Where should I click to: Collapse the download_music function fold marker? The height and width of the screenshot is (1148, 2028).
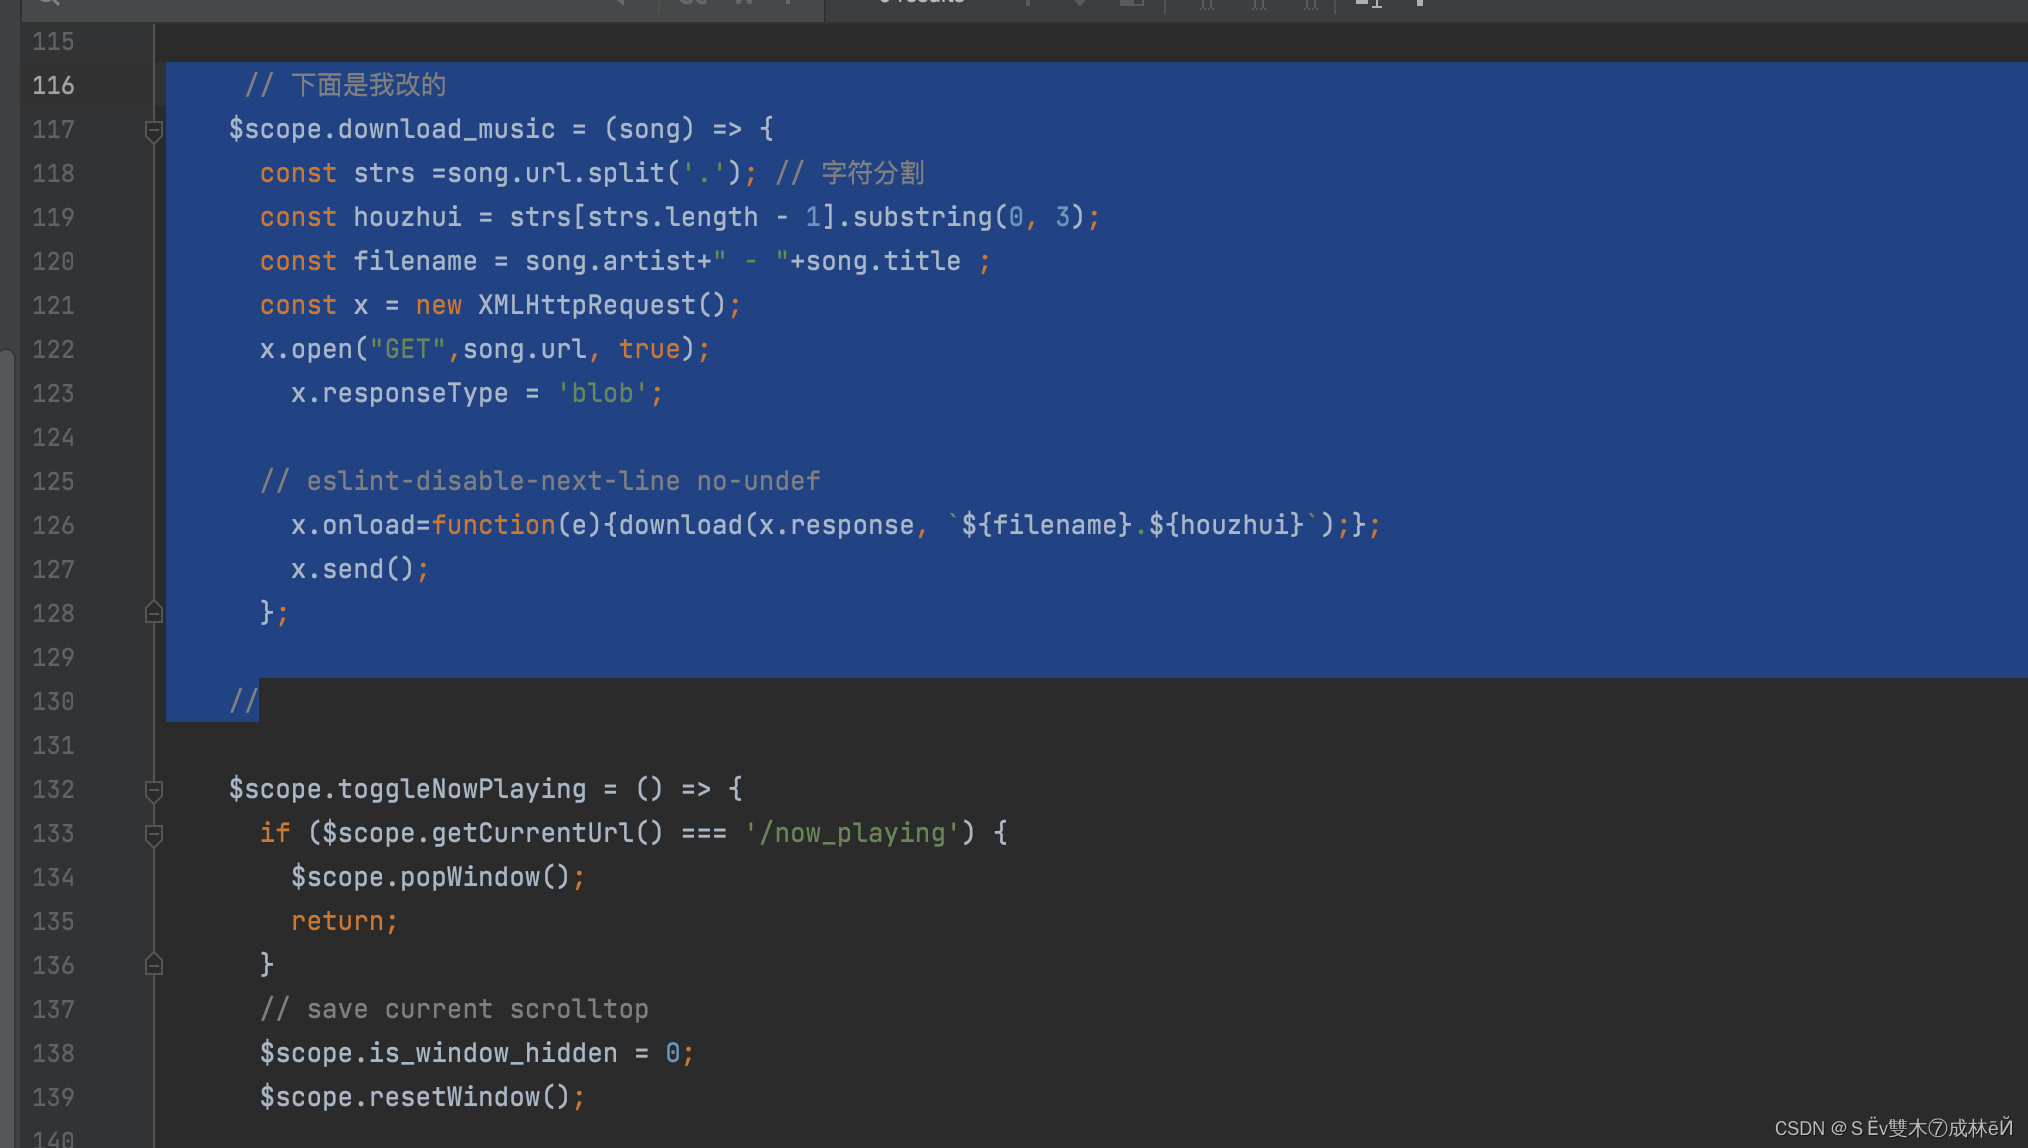[x=154, y=130]
